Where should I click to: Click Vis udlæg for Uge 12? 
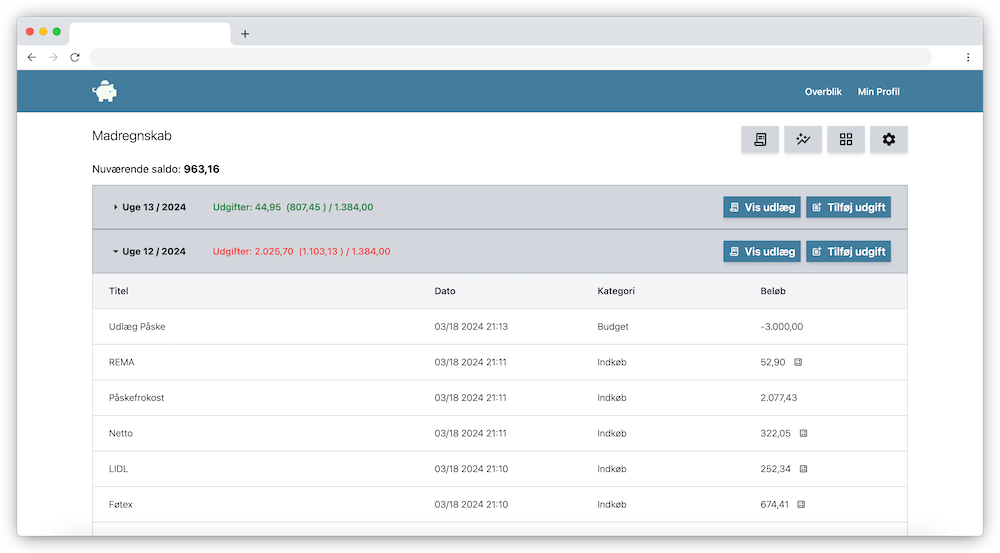click(761, 251)
